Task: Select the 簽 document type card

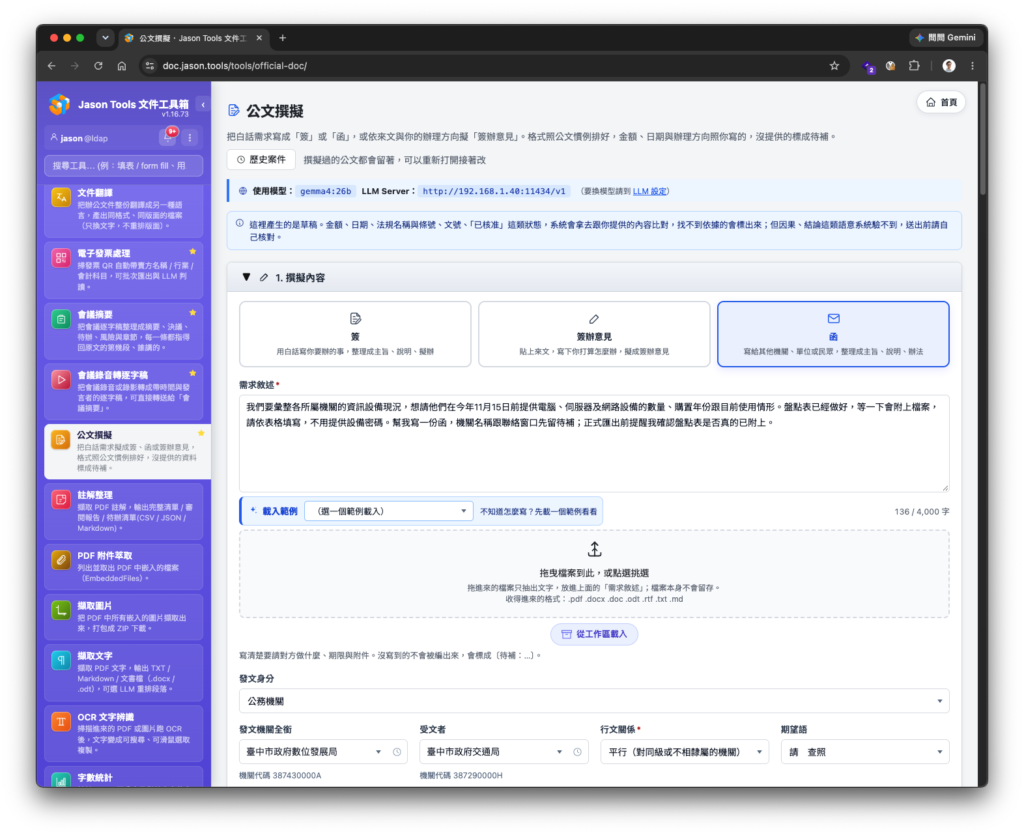Action: click(x=355, y=334)
